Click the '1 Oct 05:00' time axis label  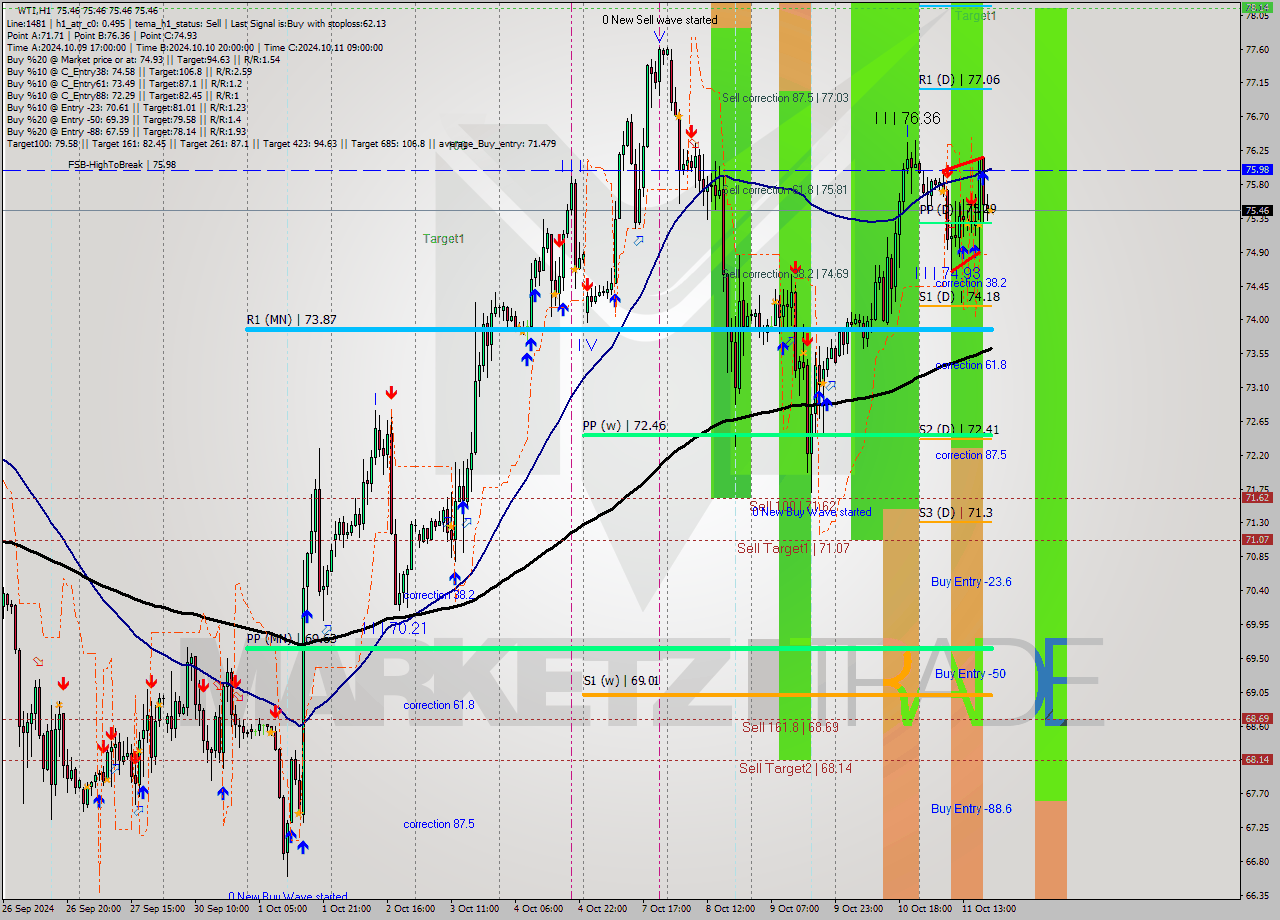coord(283,909)
